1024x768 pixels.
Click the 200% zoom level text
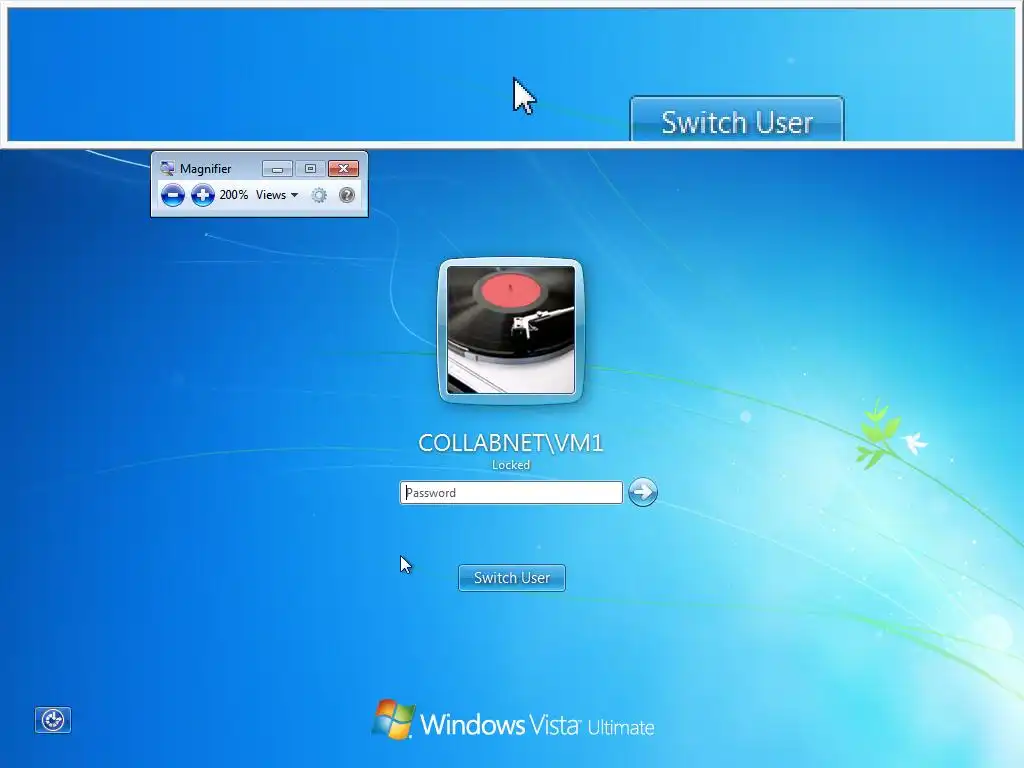click(233, 195)
